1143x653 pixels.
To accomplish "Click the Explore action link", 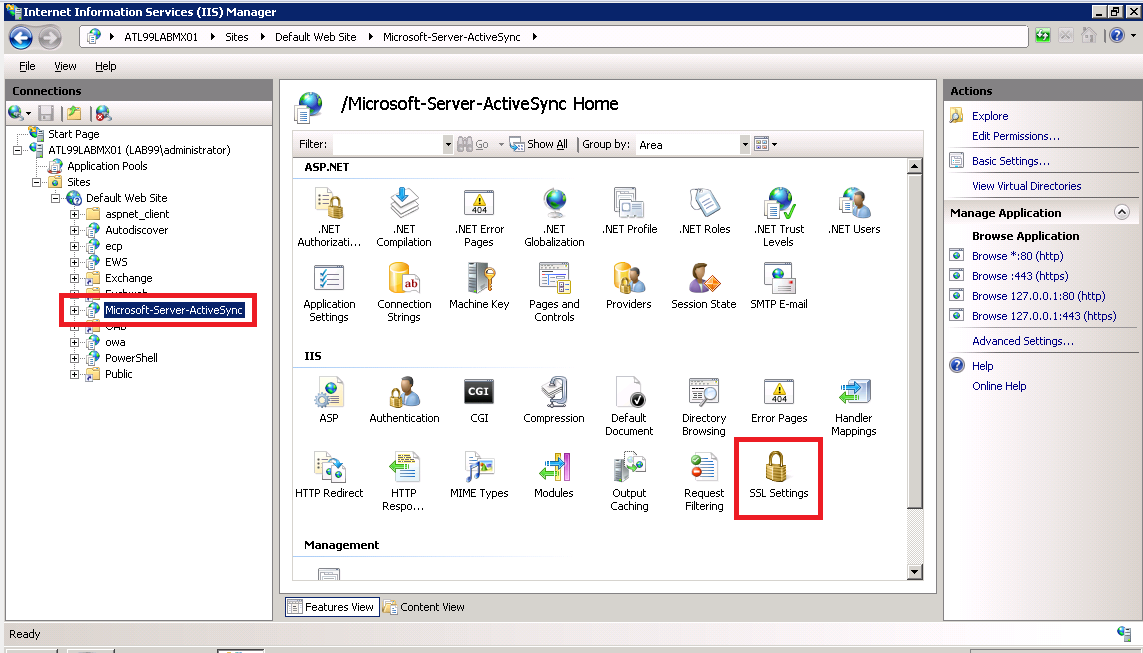I will (990, 116).
